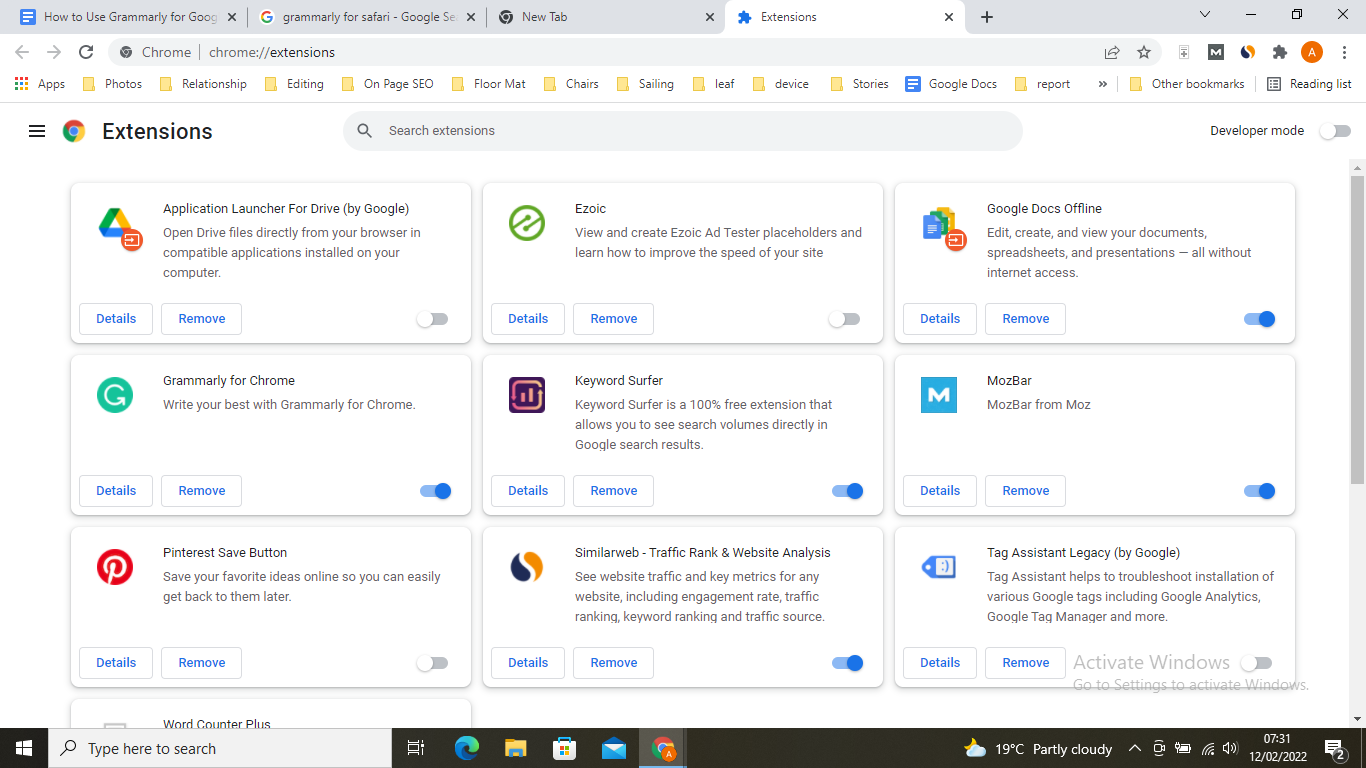The width and height of the screenshot is (1366, 768).
Task: Click the search magnifier icon in extensions search
Action: tap(365, 131)
